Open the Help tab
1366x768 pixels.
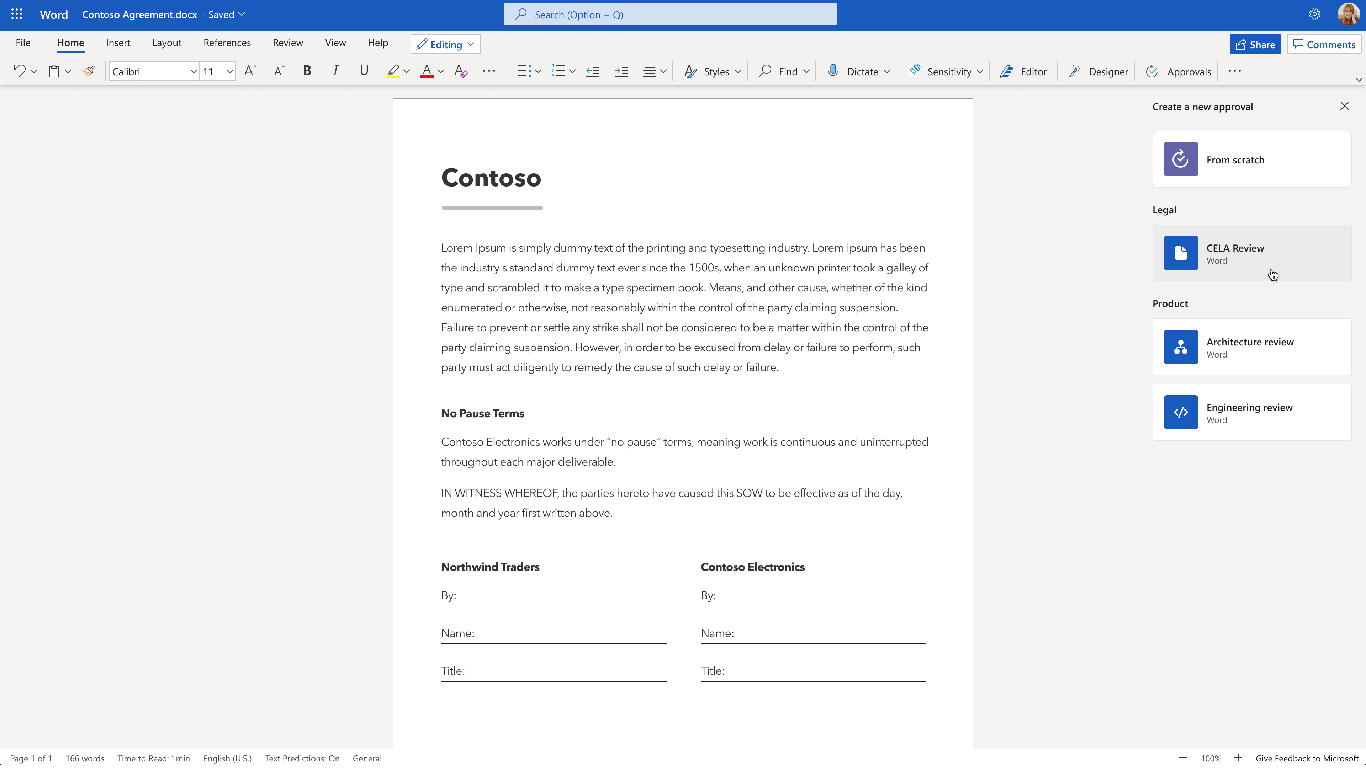click(378, 43)
